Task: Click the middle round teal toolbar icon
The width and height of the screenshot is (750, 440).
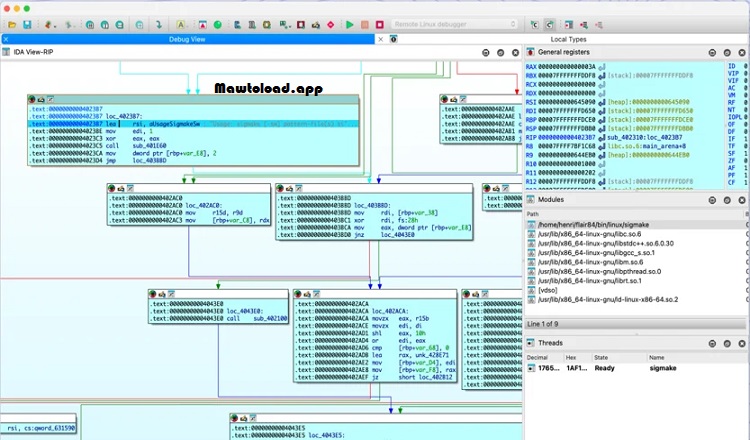Action: click(105, 24)
